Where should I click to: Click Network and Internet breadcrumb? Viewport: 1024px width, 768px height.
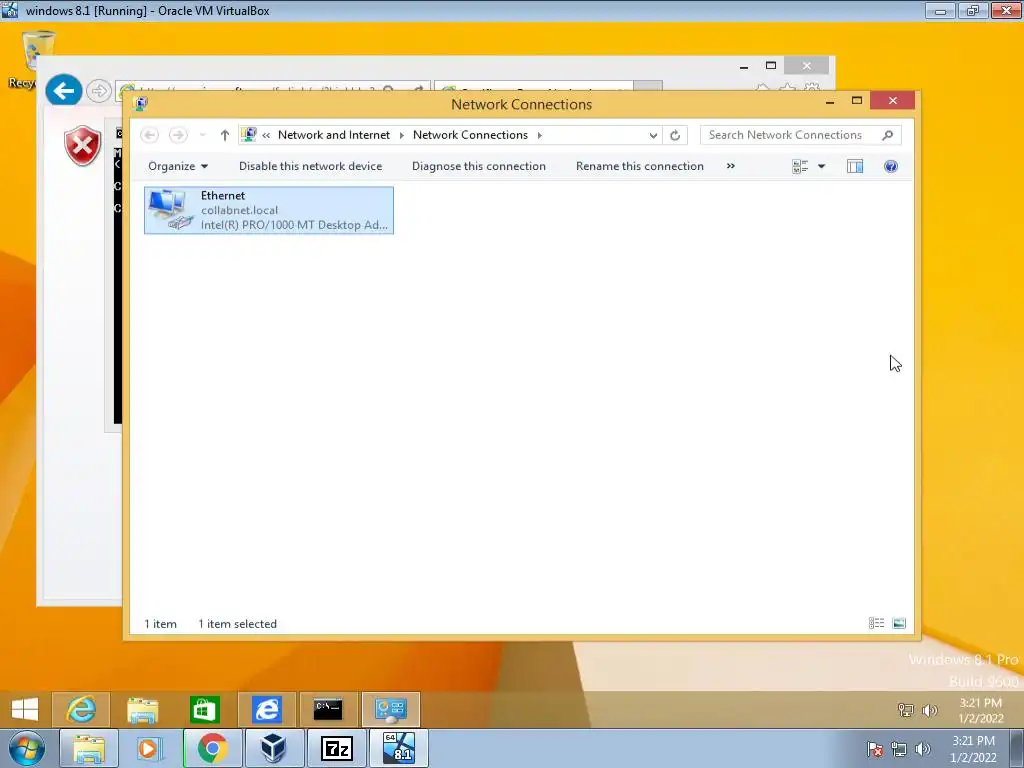tap(334, 135)
